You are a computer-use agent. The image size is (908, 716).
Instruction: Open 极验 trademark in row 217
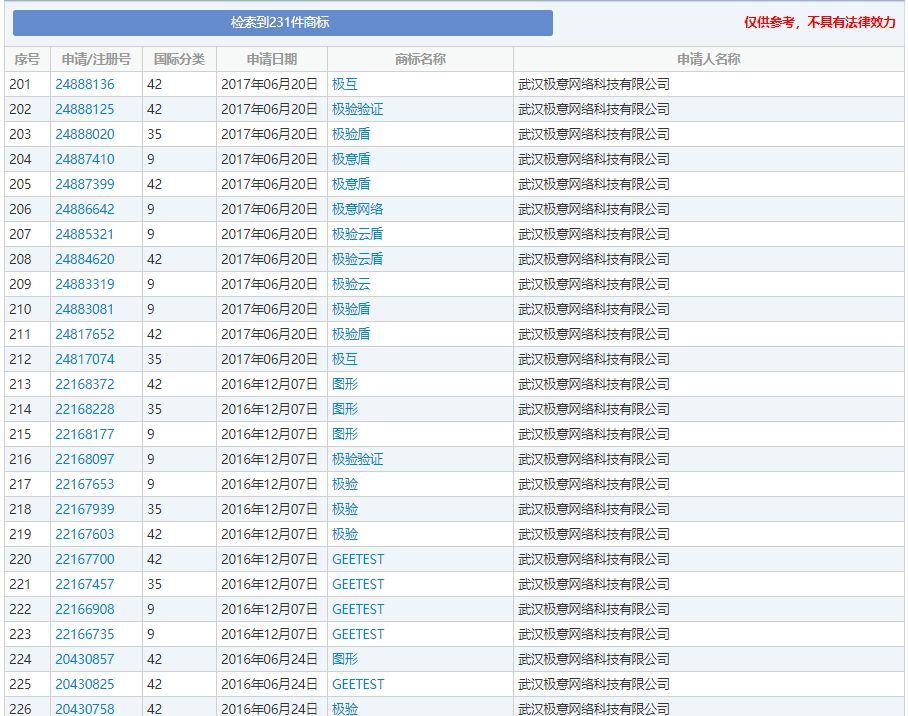tap(345, 484)
